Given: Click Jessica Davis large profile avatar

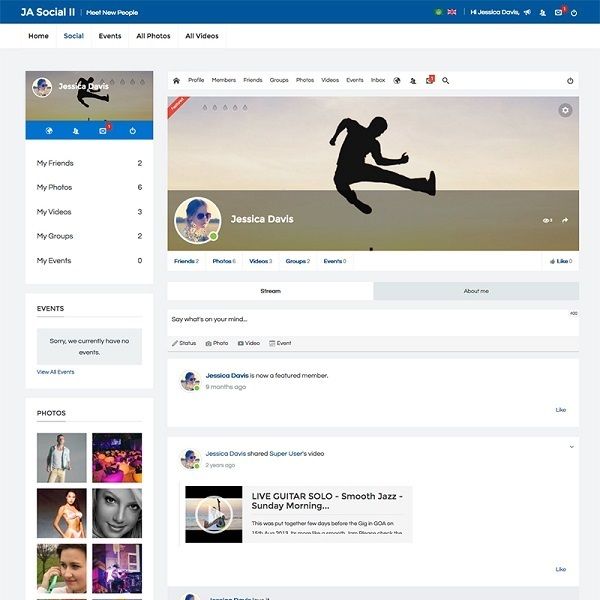Looking at the screenshot, I should (x=197, y=220).
